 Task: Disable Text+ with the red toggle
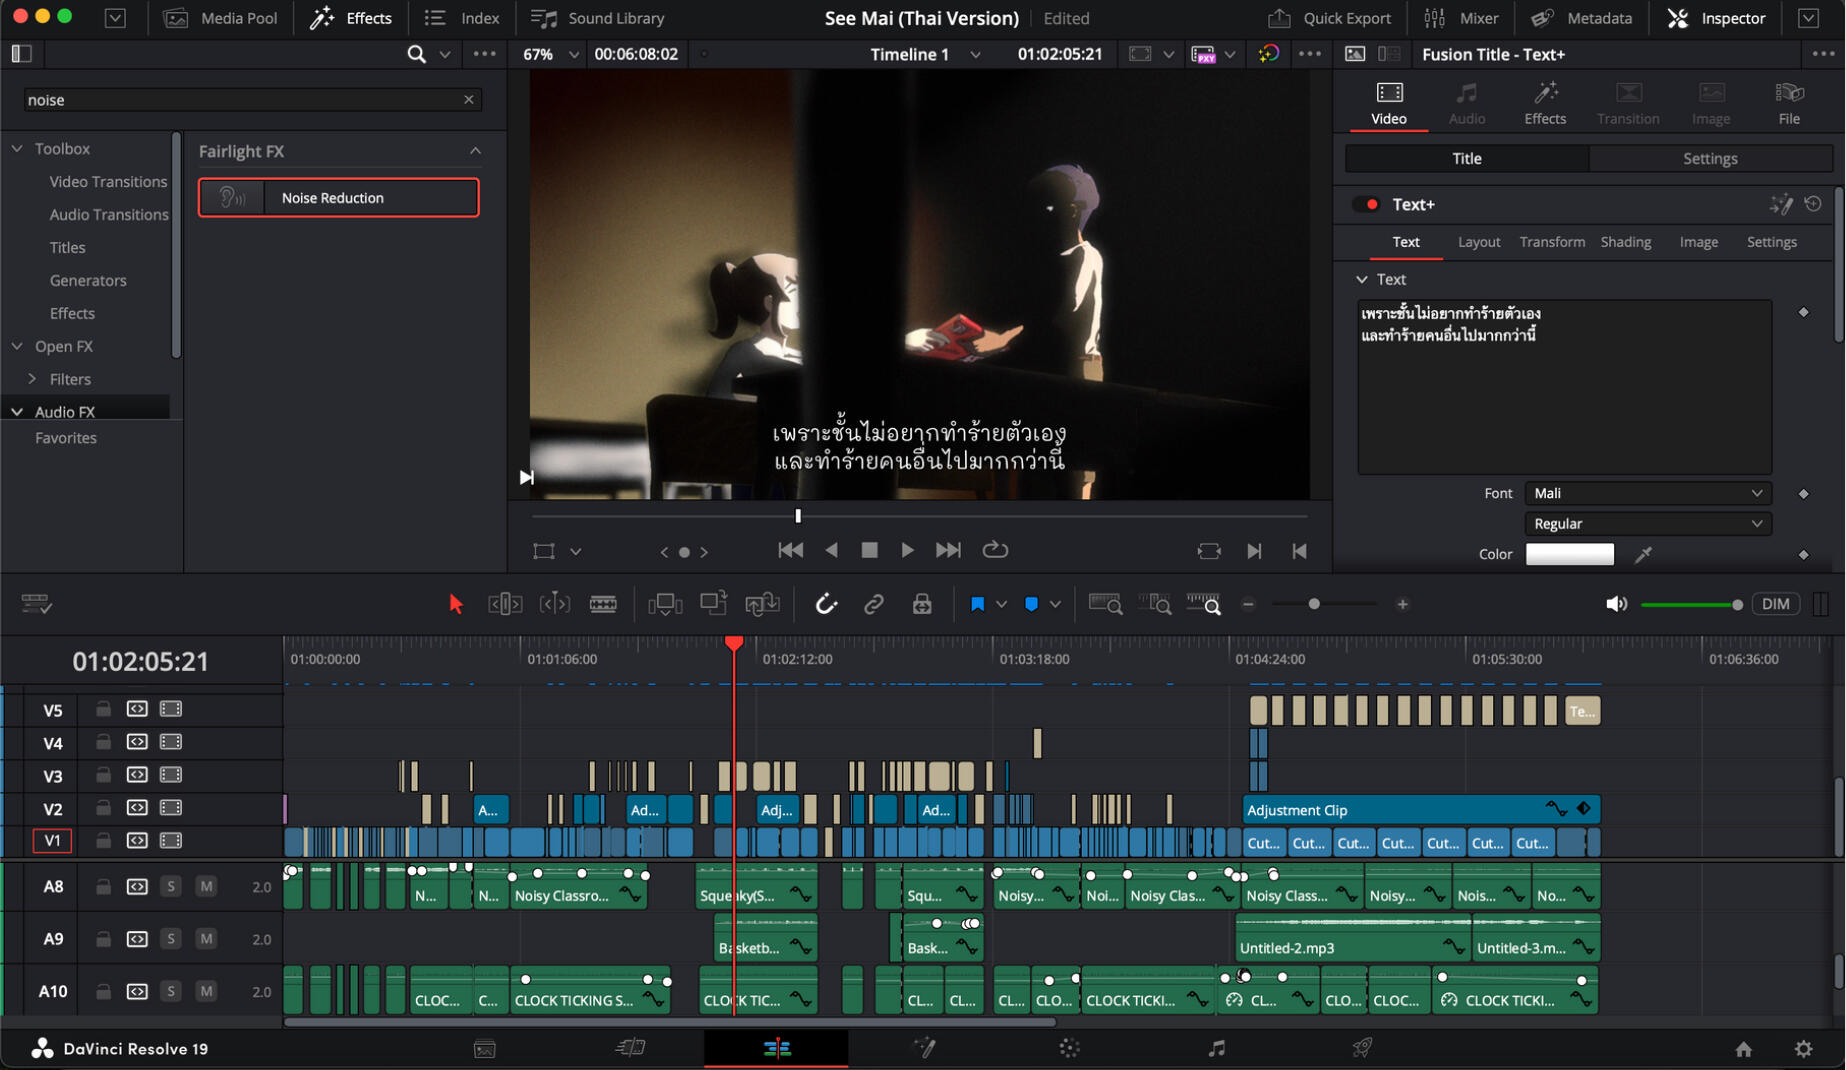(x=1366, y=204)
